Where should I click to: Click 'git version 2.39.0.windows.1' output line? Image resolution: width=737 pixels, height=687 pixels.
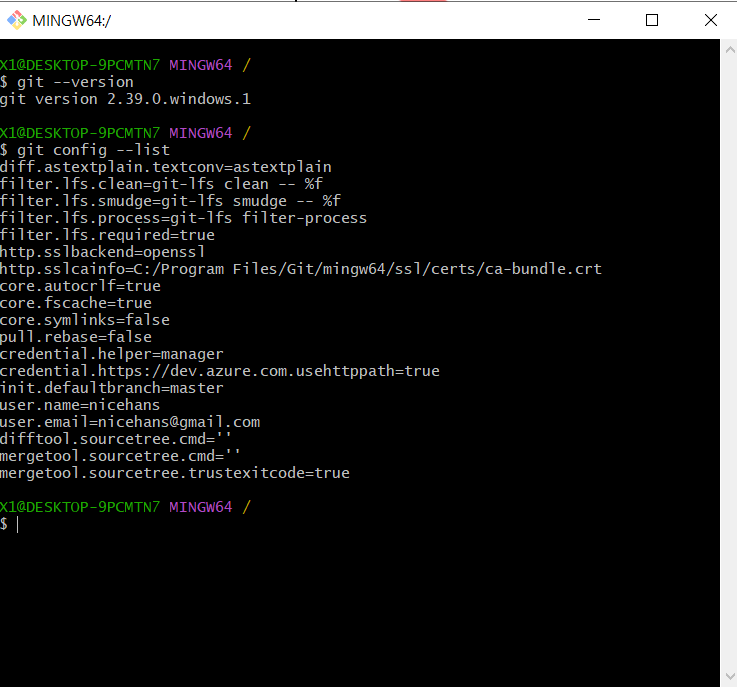pos(125,99)
